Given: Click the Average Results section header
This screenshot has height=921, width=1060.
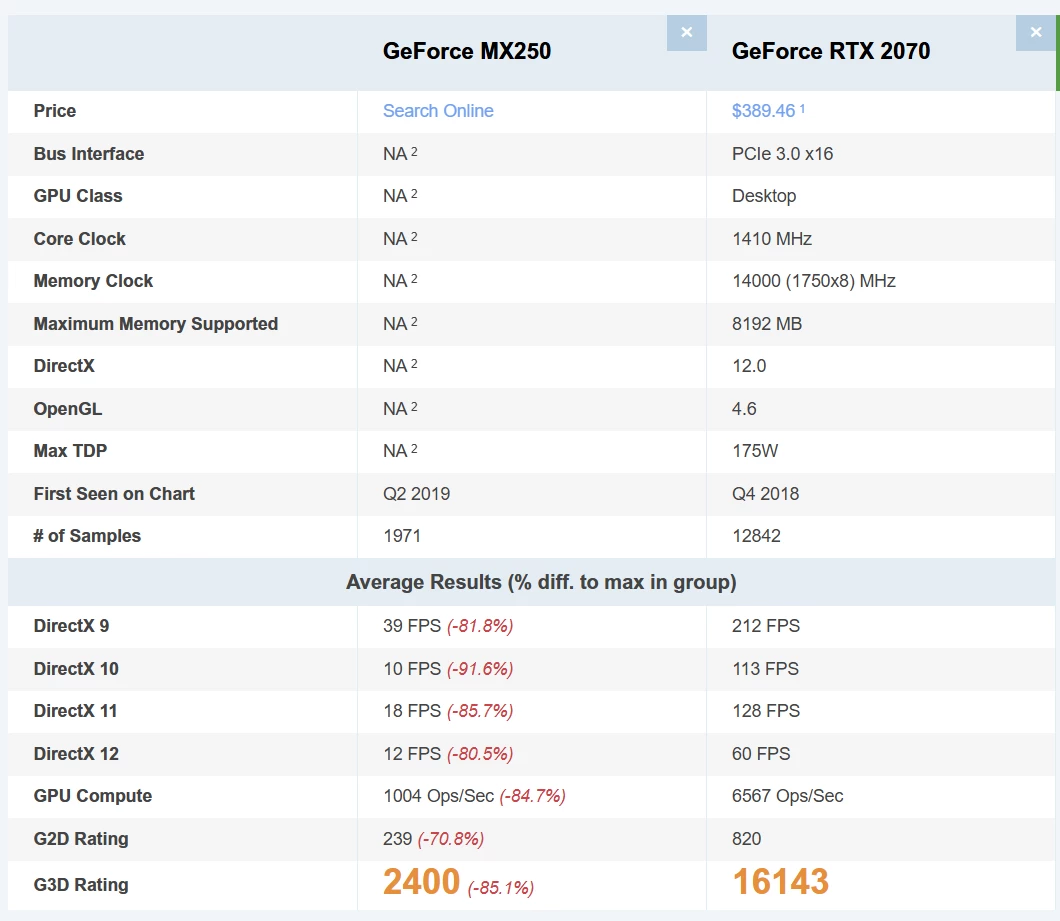Looking at the screenshot, I should [x=541, y=582].
